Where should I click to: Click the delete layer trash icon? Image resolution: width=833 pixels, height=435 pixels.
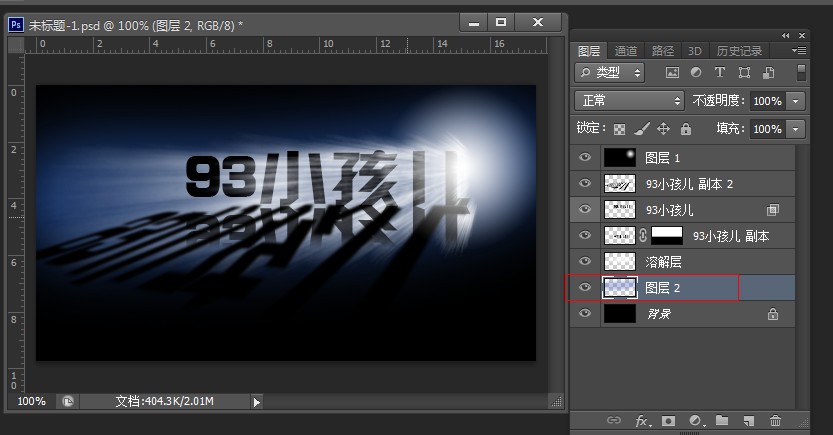click(775, 421)
